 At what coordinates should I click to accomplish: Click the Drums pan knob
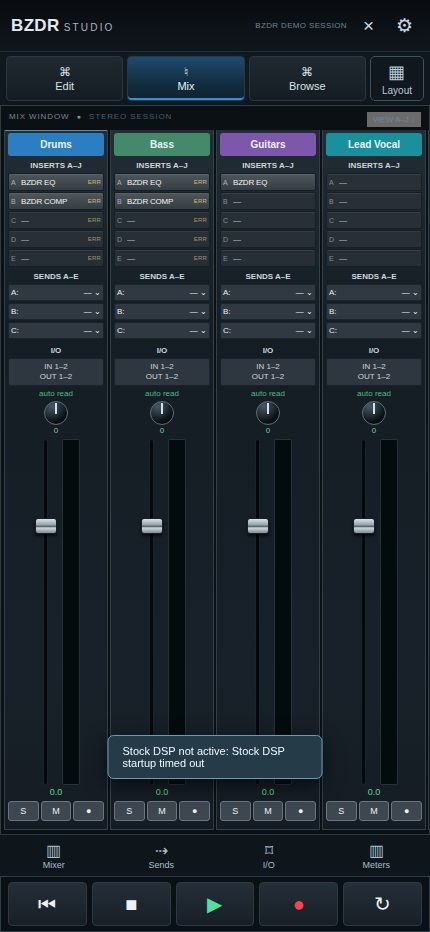(x=56, y=413)
